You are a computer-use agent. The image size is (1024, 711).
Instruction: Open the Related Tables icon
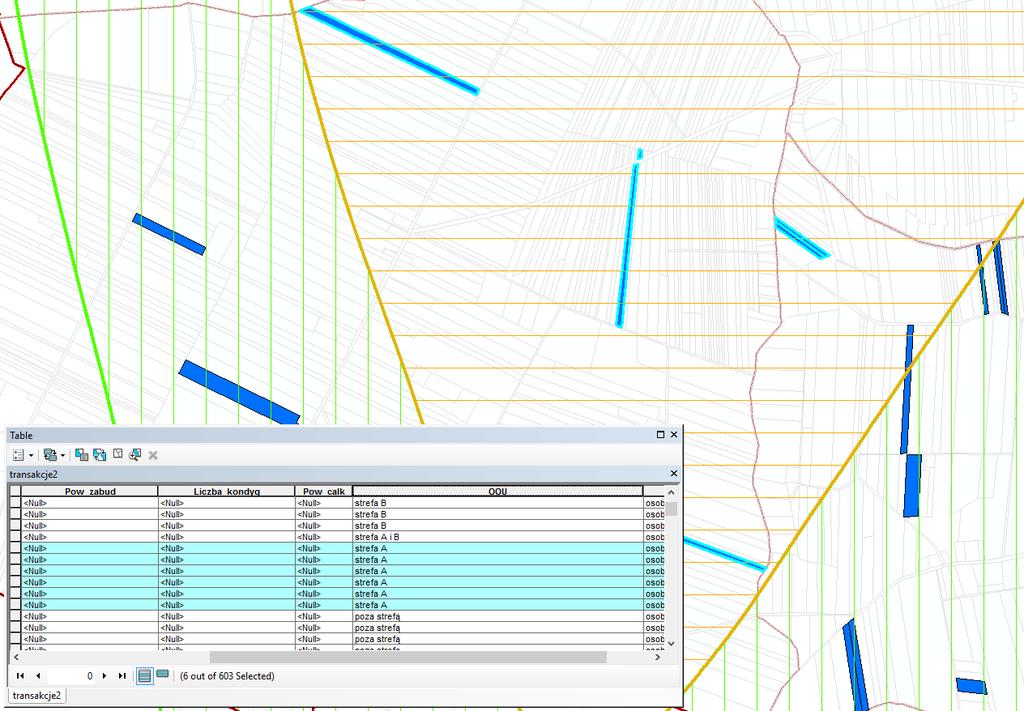click(x=50, y=455)
